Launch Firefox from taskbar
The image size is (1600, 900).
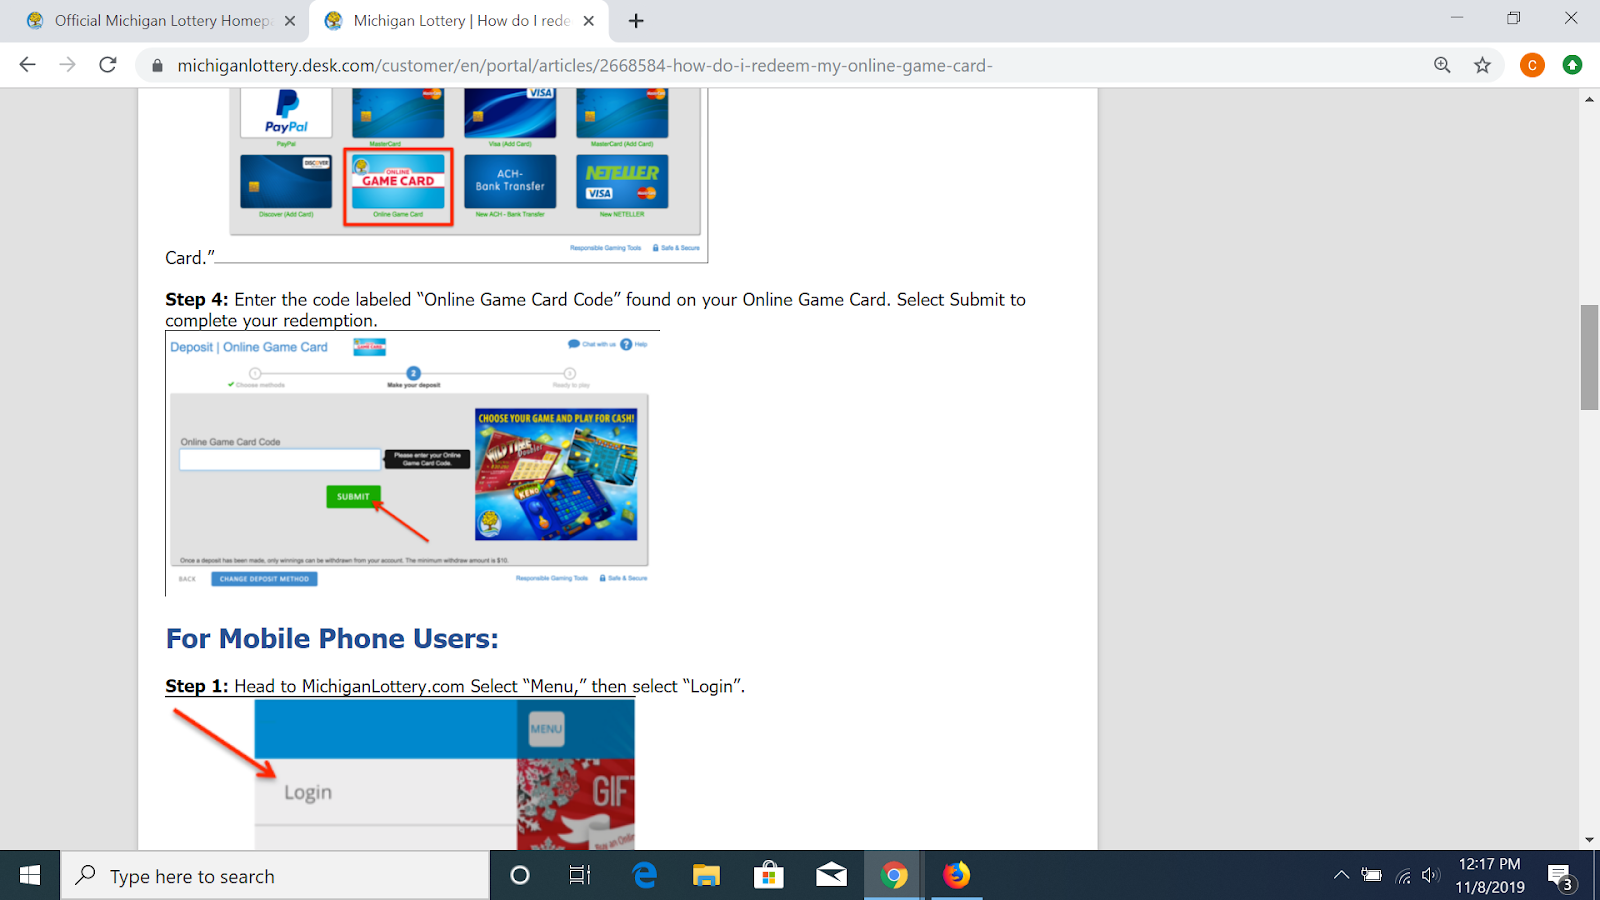[957, 876]
